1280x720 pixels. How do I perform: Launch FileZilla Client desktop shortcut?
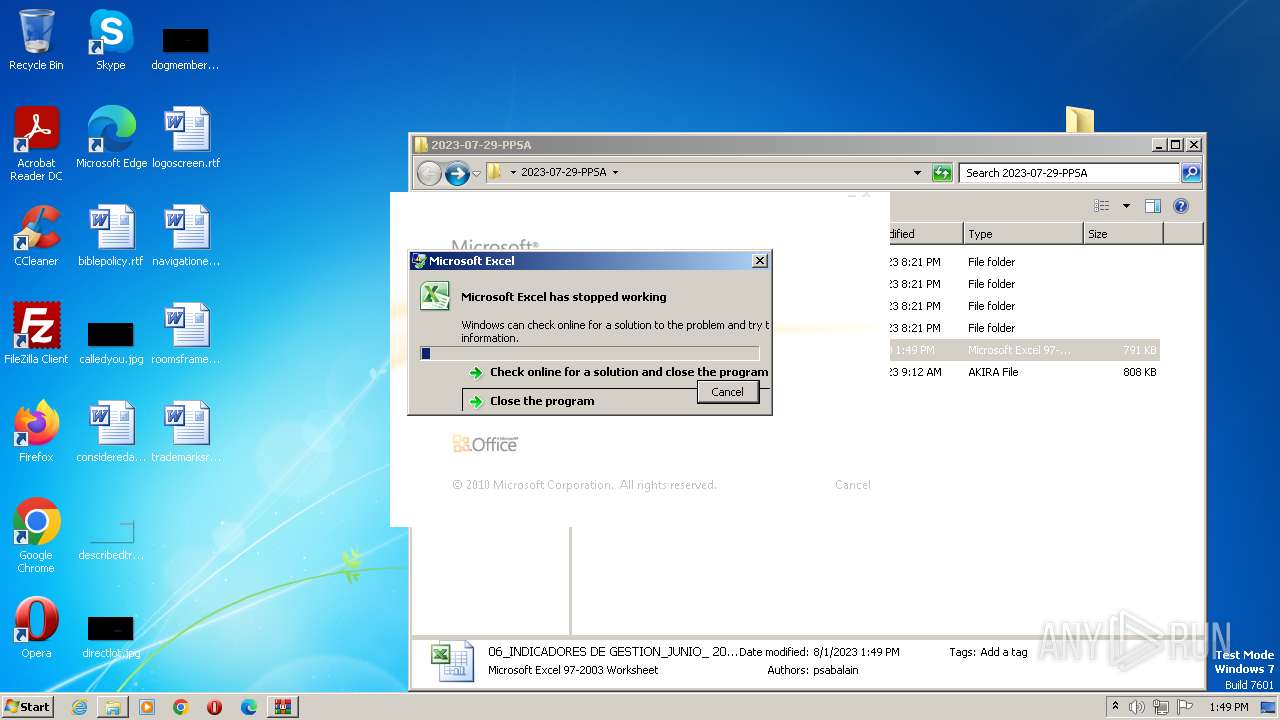36,333
